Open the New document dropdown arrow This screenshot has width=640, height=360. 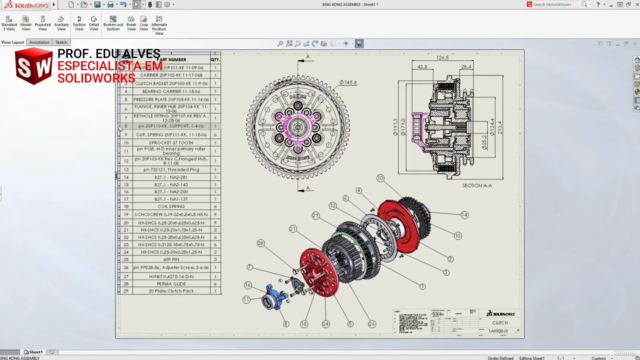(x=77, y=5)
